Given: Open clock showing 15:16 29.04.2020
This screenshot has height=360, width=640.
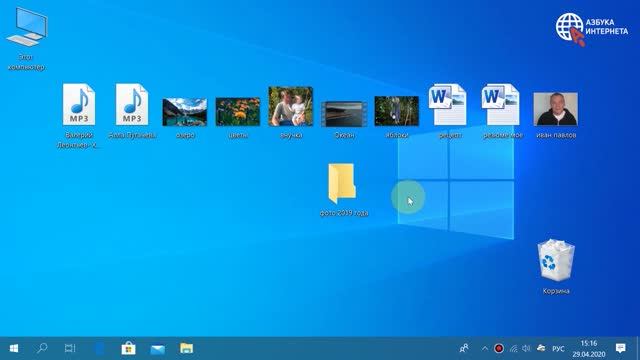Looking at the screenshot, I should point(589,349).
